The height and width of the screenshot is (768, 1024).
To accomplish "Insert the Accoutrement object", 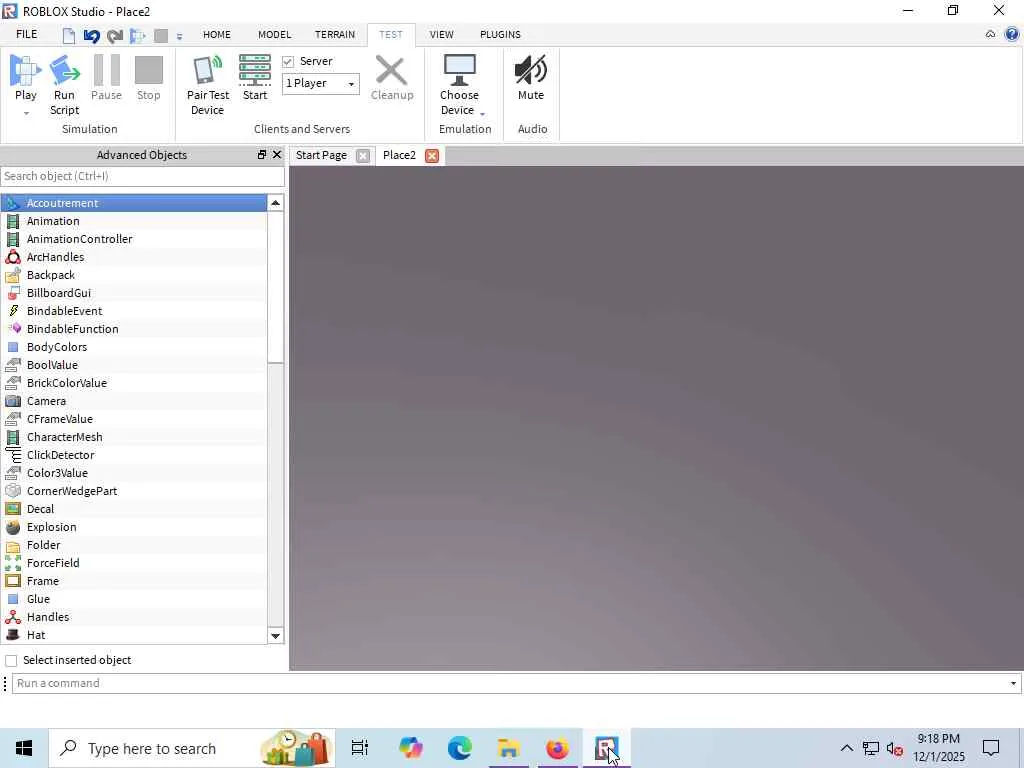I will click(x=134, y=203).
